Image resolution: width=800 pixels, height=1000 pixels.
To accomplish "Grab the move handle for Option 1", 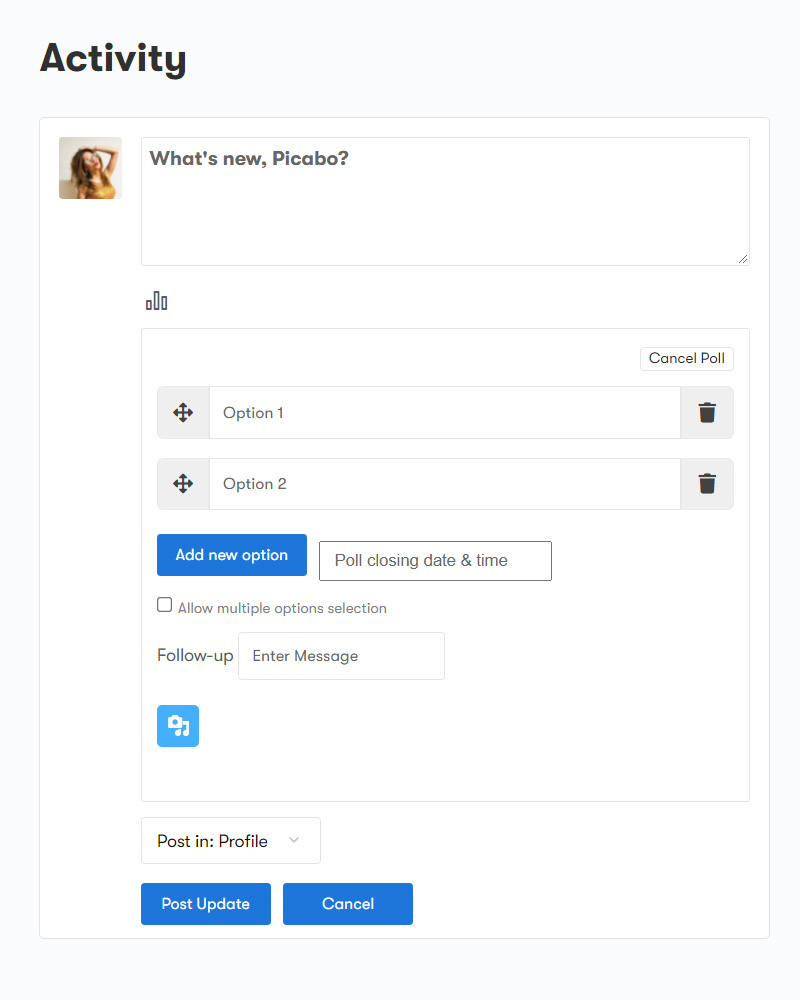I will pyautogui.click(x=183, y=413).
